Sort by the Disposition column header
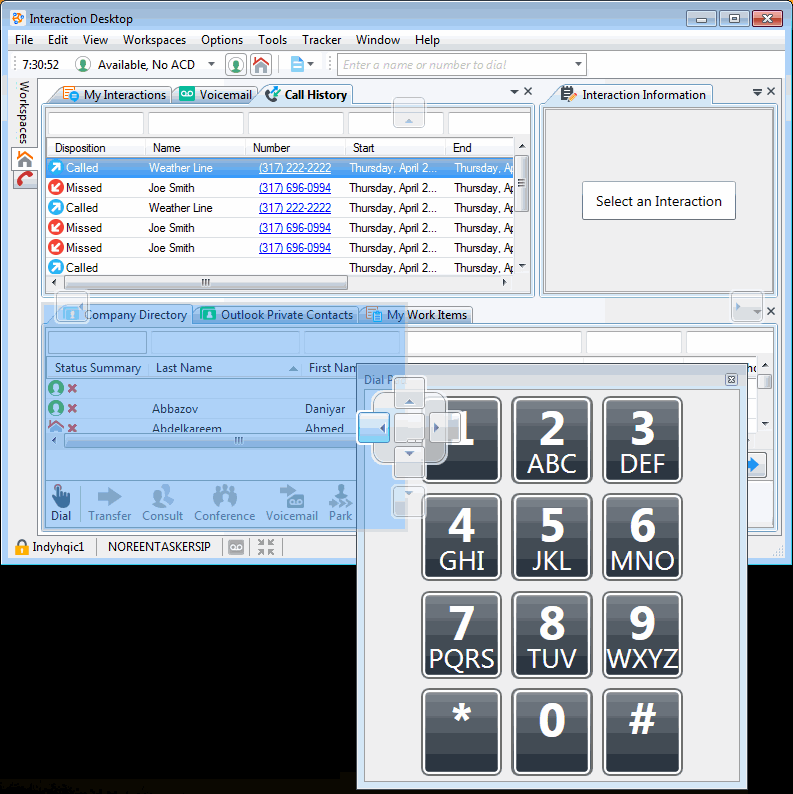The height and width of the screenshot is (794, 793). [x=80, y=148]
